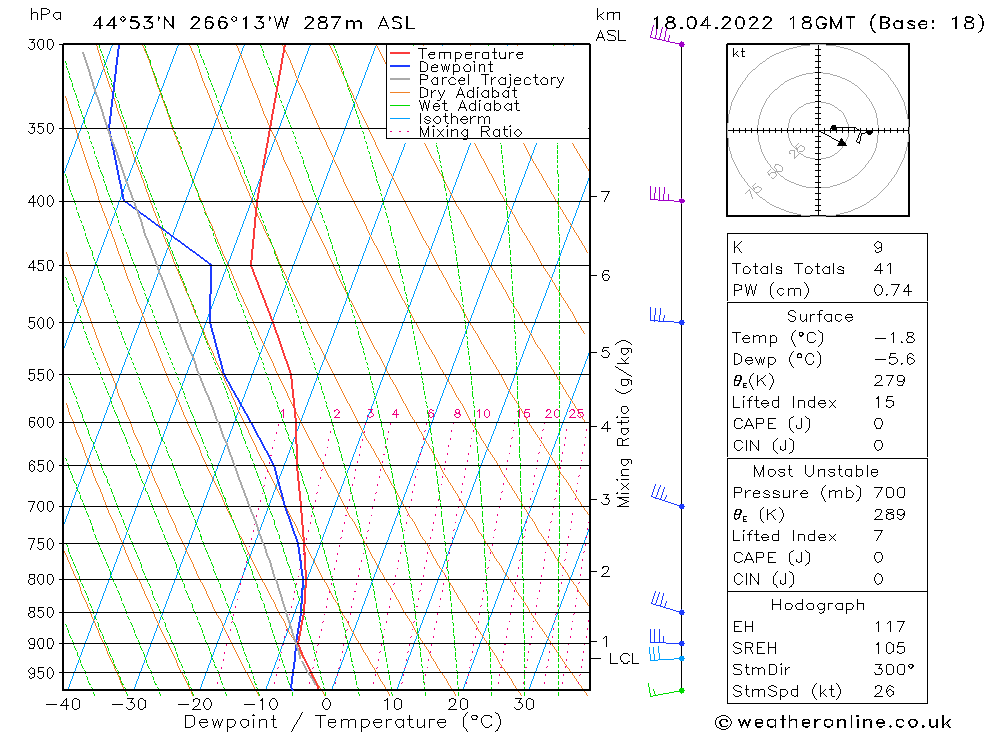Click the EH value '117'

[890, 627]
